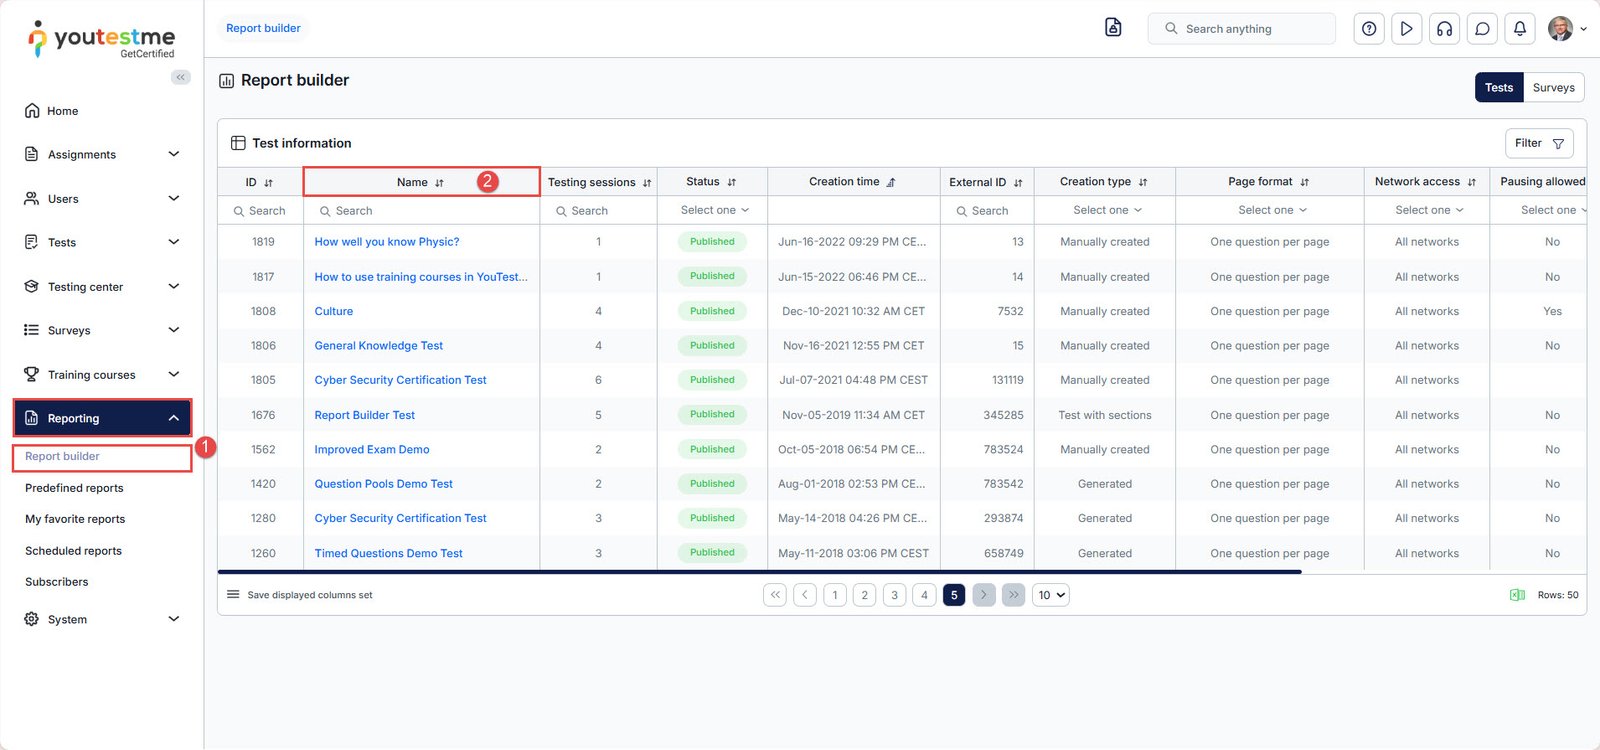Click the headset support icon
This screenshot has height=750, width=1600.
coord(1444,29)
